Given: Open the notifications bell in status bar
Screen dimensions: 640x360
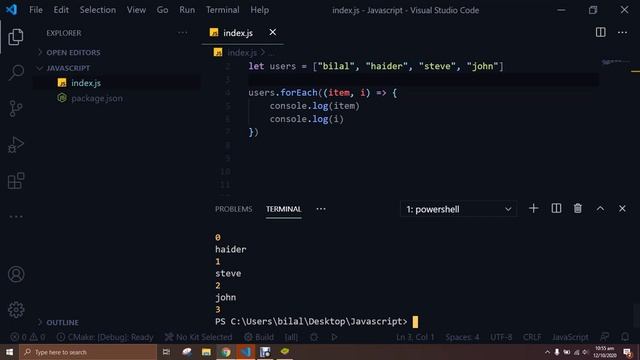Looking at the screenshot, I should coord(625,337).
